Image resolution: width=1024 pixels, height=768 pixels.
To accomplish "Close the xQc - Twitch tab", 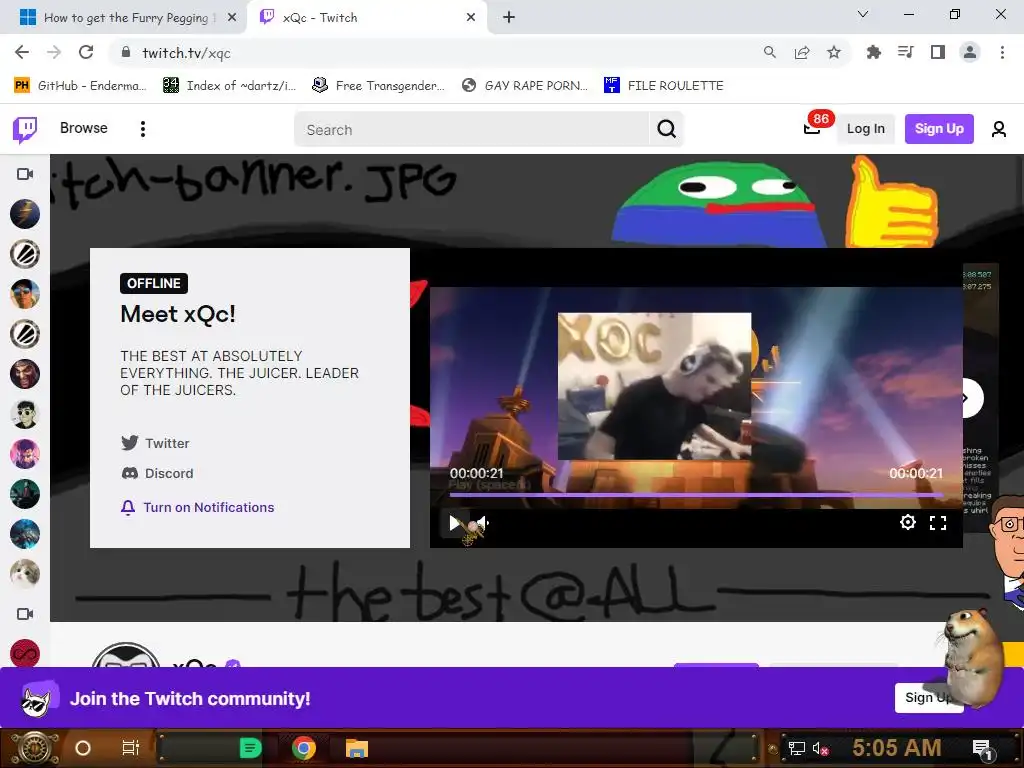I will 471,18.
